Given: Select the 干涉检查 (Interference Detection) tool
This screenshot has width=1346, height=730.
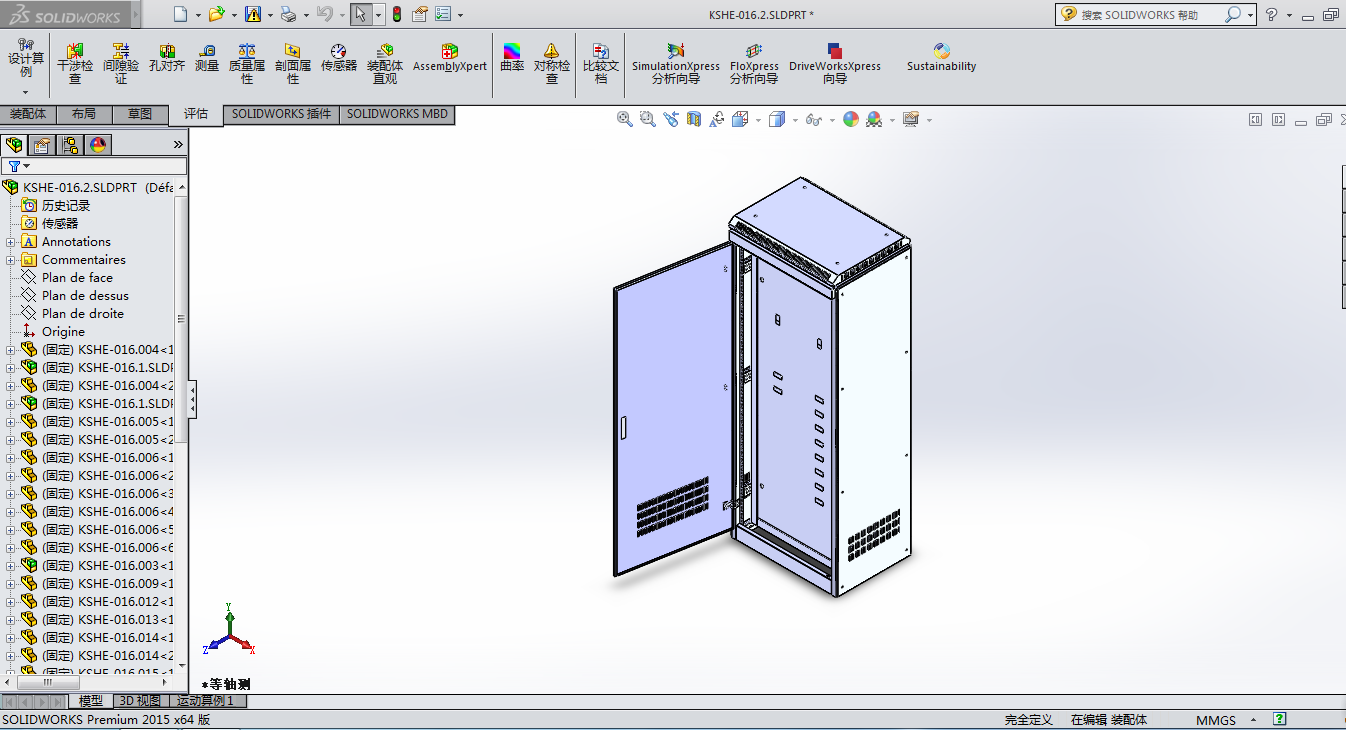Looking at the screenshot, I should pos(75,60).
